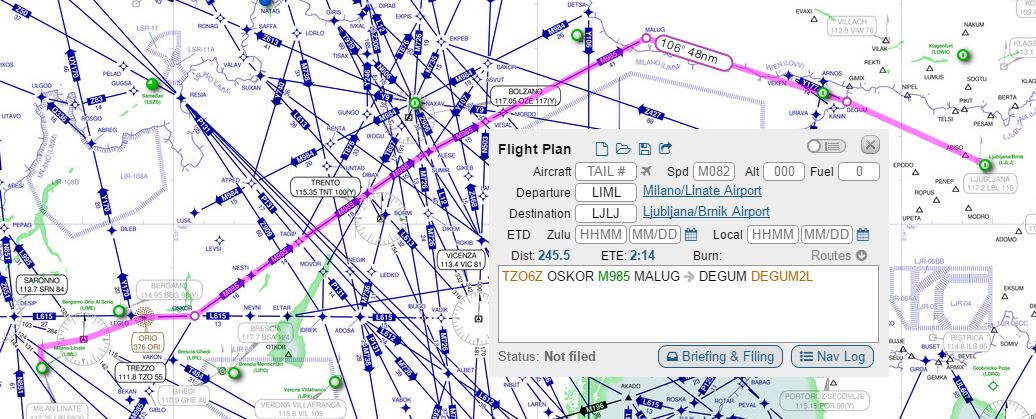This screenshot has width=1036, height=419.
Task: Open the Local date calendar picker
Action: coord(862,235)
